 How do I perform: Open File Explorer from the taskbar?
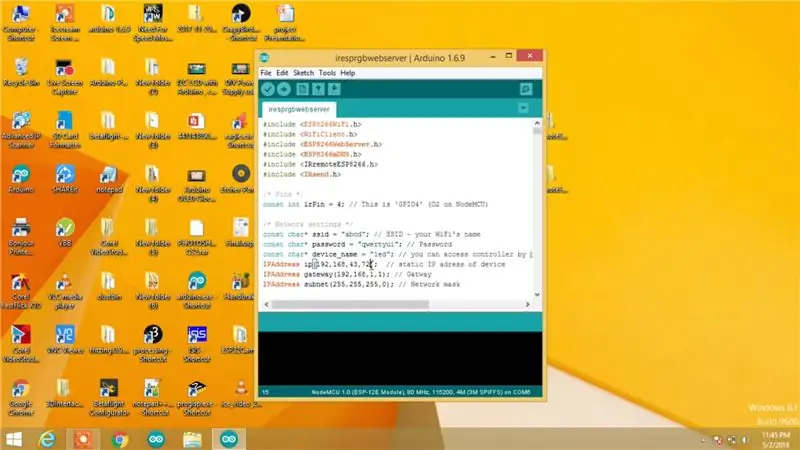tap(192, 439)
